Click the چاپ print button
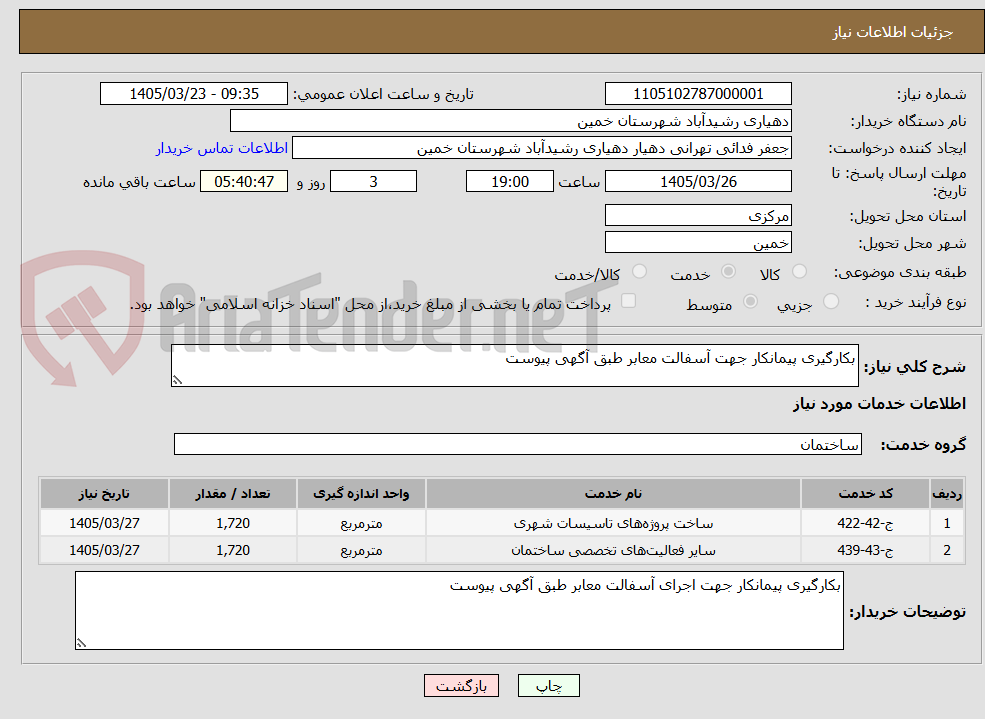 [x=548, y=686]
